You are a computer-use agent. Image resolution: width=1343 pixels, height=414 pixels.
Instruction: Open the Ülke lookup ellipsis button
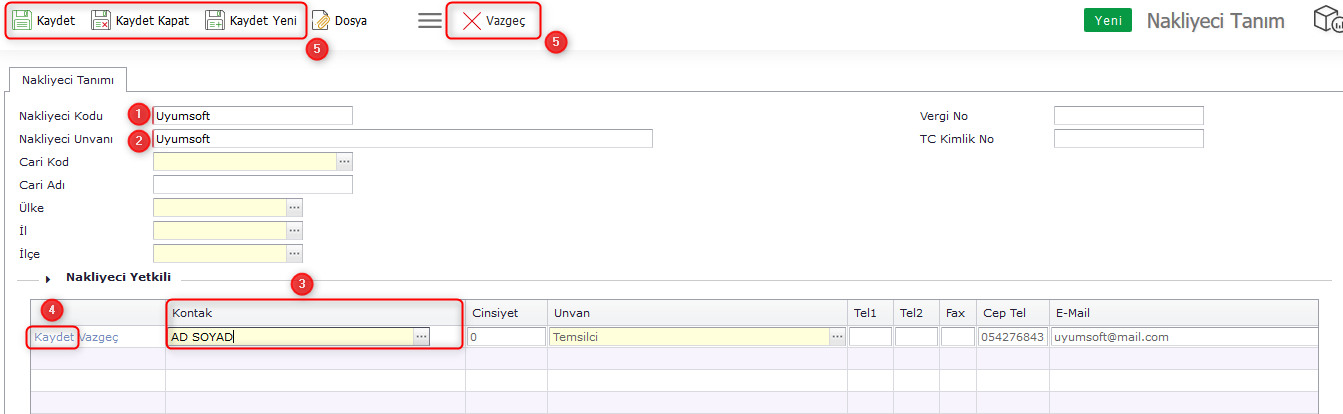pos(294,207)
